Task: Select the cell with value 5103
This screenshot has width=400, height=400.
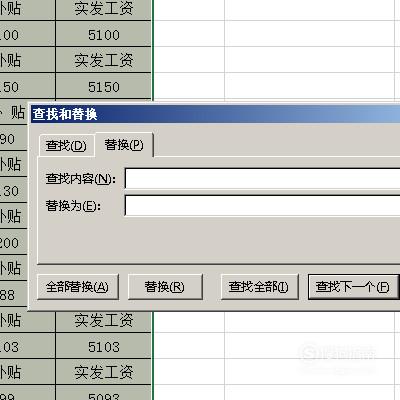Action: coord(104,346)
